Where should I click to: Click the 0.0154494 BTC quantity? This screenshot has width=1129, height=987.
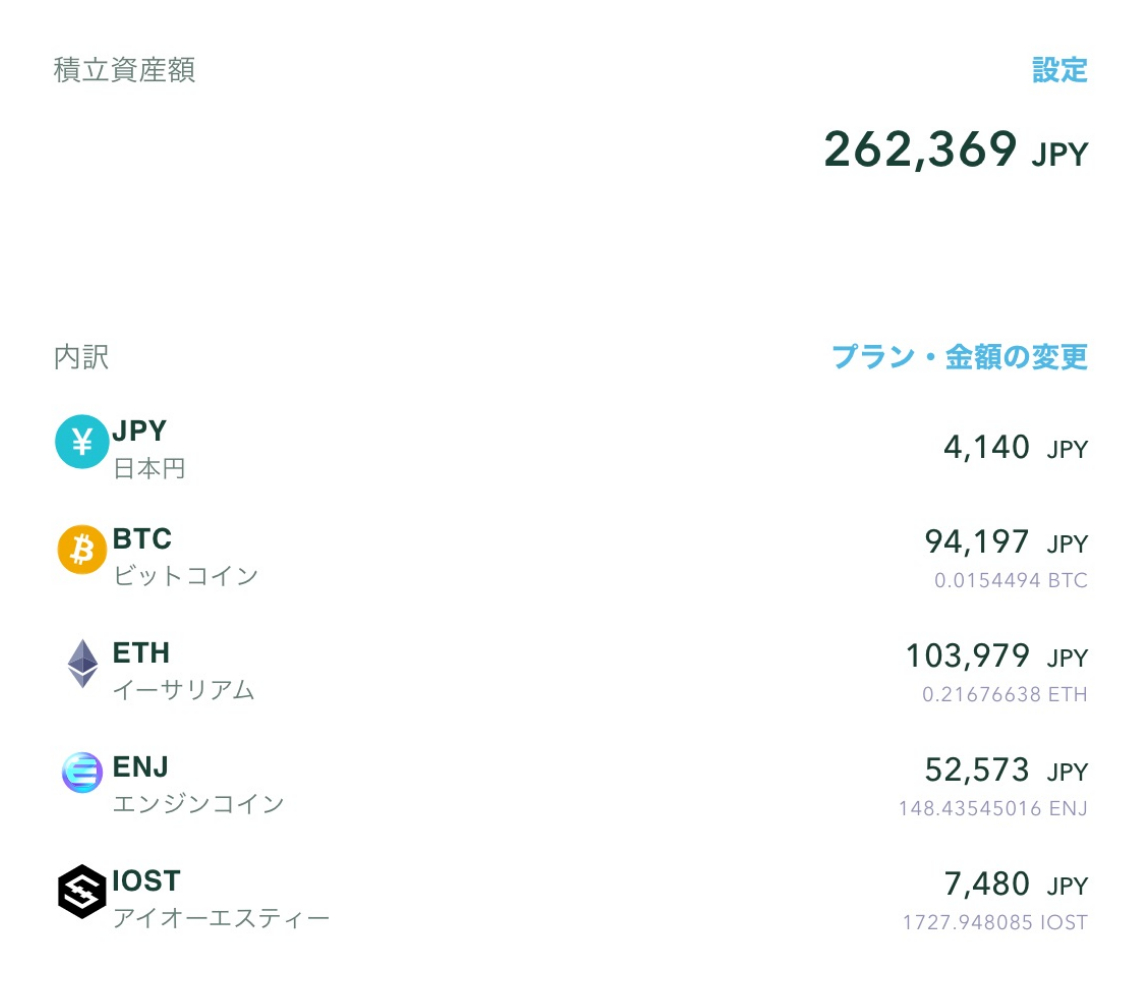[1010, 581]
